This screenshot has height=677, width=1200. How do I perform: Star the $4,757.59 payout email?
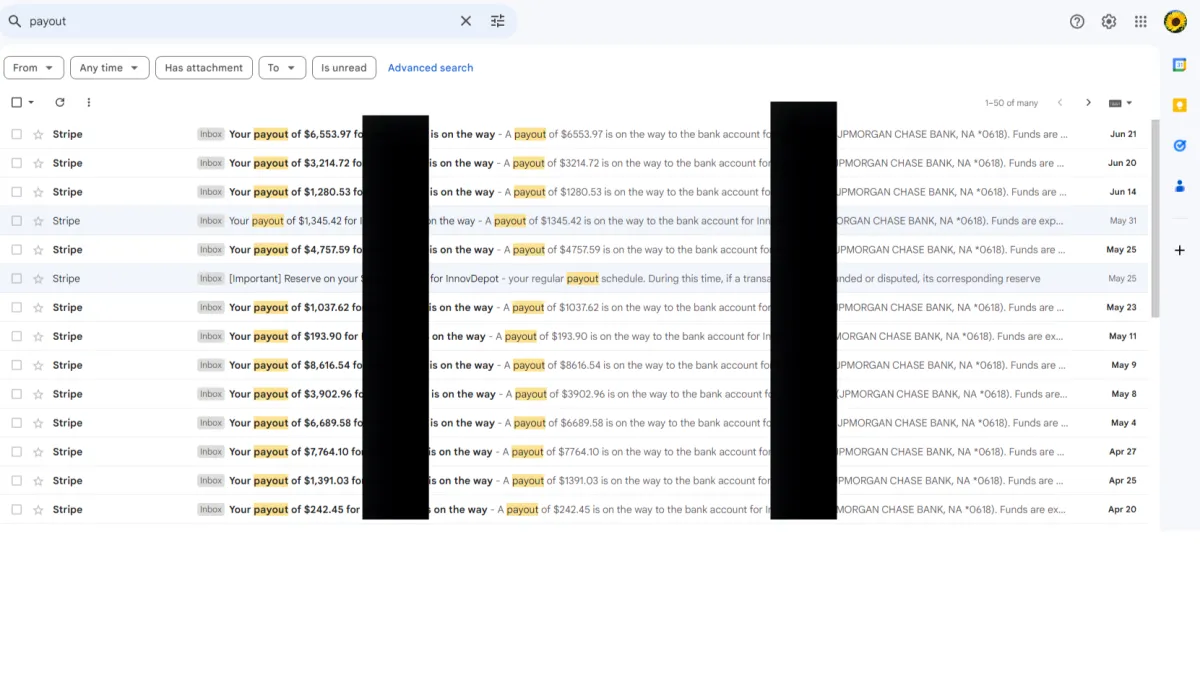click(x=38, y=250)
